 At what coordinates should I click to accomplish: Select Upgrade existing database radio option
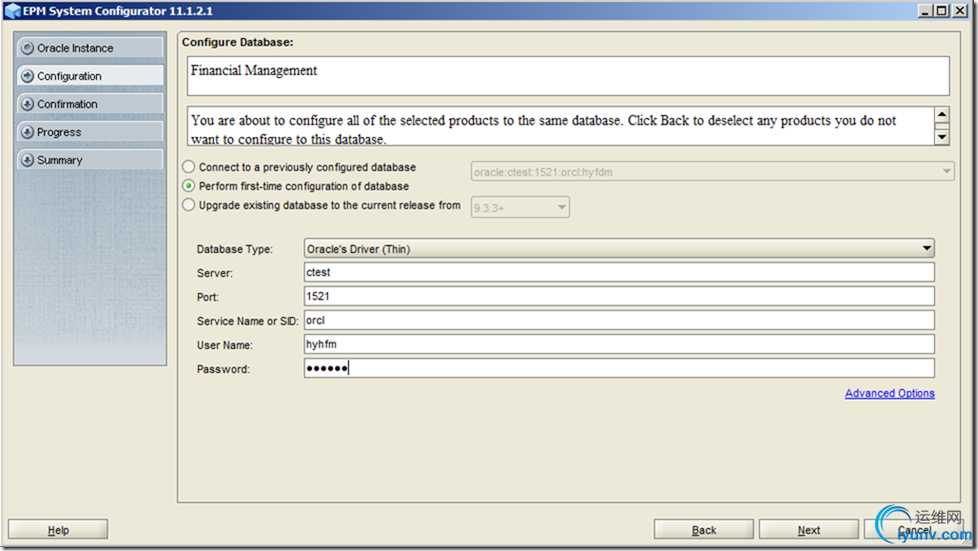click(188, 205)
